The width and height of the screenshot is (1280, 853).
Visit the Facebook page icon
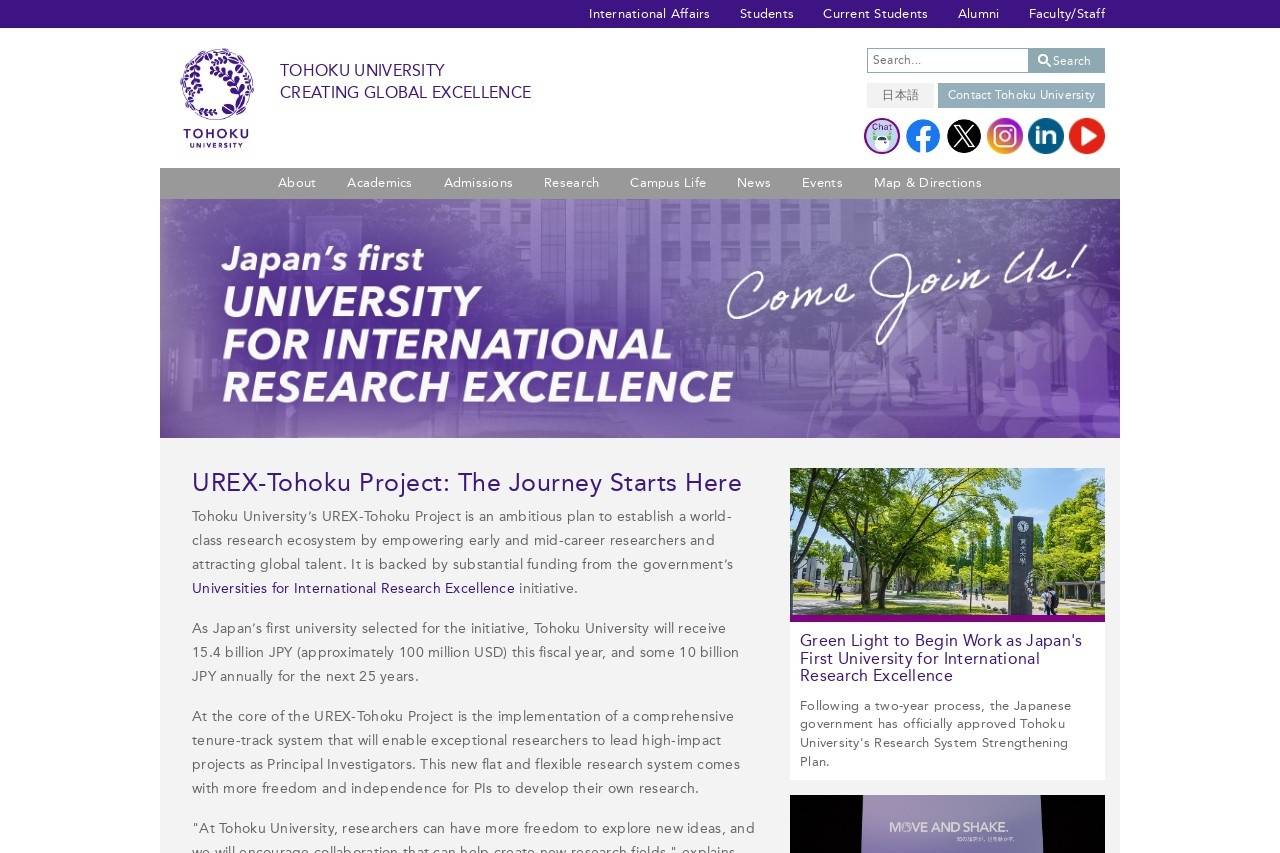pyautogui.click(x=923, y=136)
